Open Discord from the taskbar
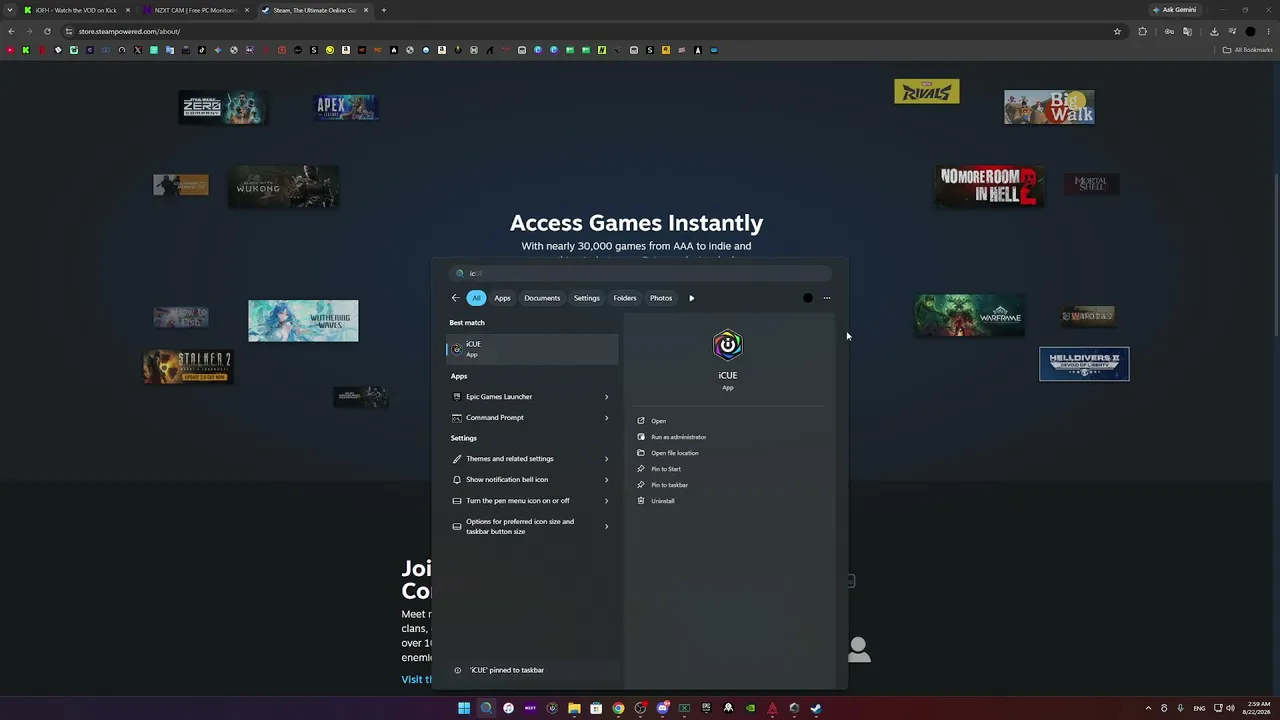 click(662, 708)
